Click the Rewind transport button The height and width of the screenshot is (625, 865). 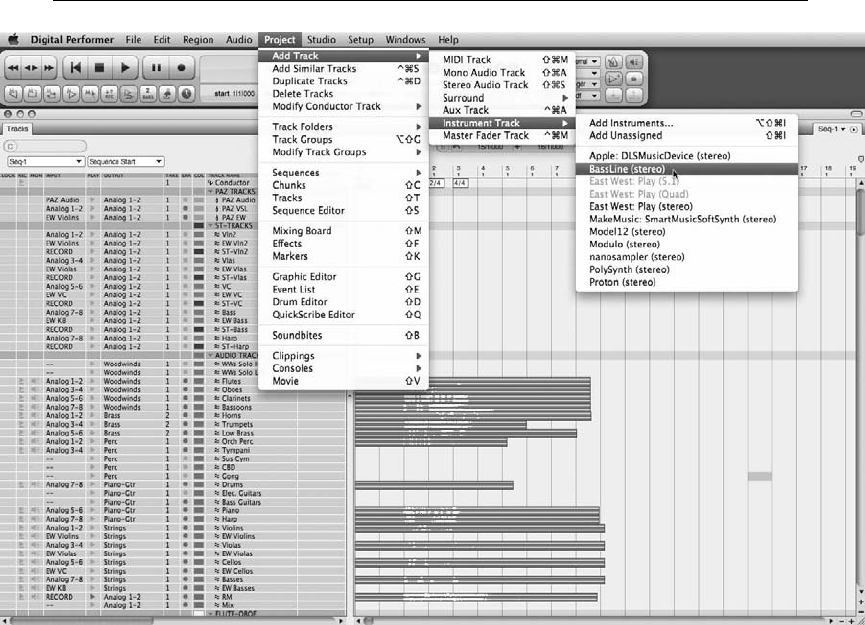13,68
